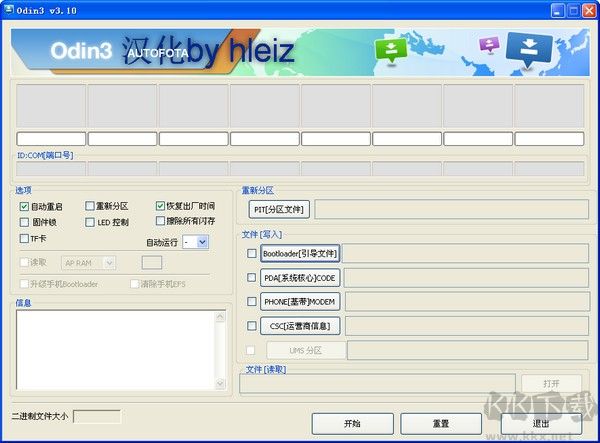Minimize the Odin3 window

coord(558,11)
